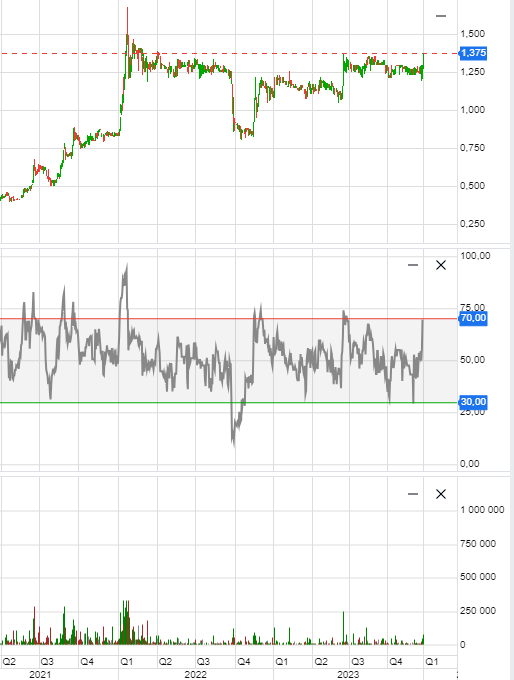The image size is (514, 680).
Task: Collapse the price chart panel with minus icon
Action: click(441, 16)
